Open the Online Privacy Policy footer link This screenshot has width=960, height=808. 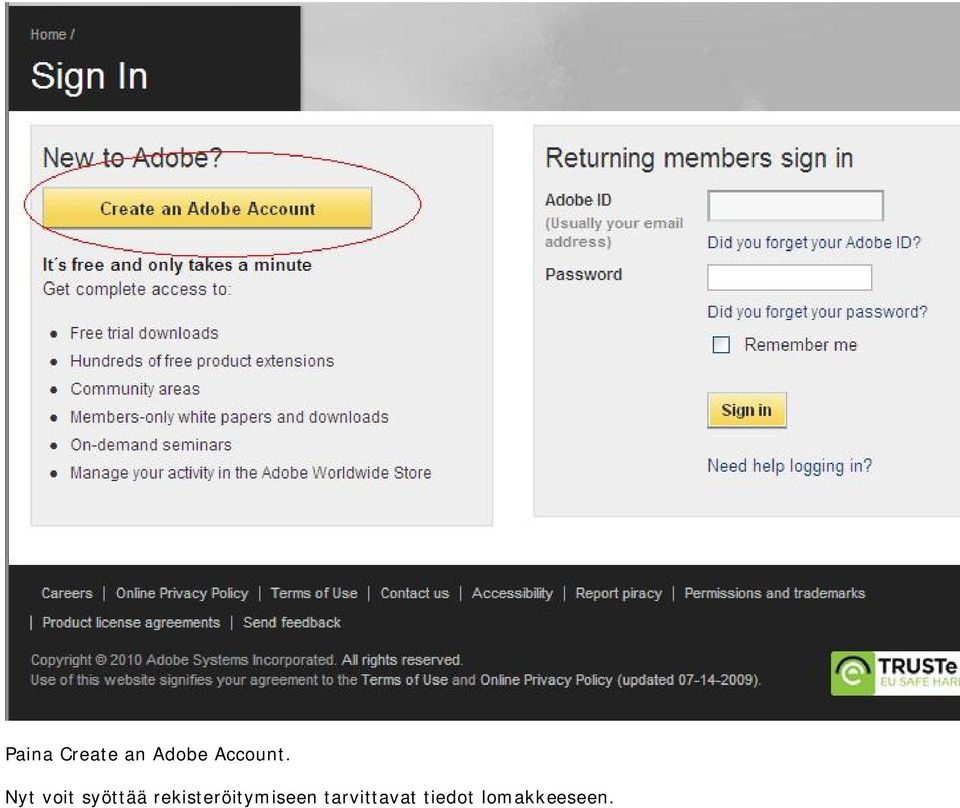point(182,593)
